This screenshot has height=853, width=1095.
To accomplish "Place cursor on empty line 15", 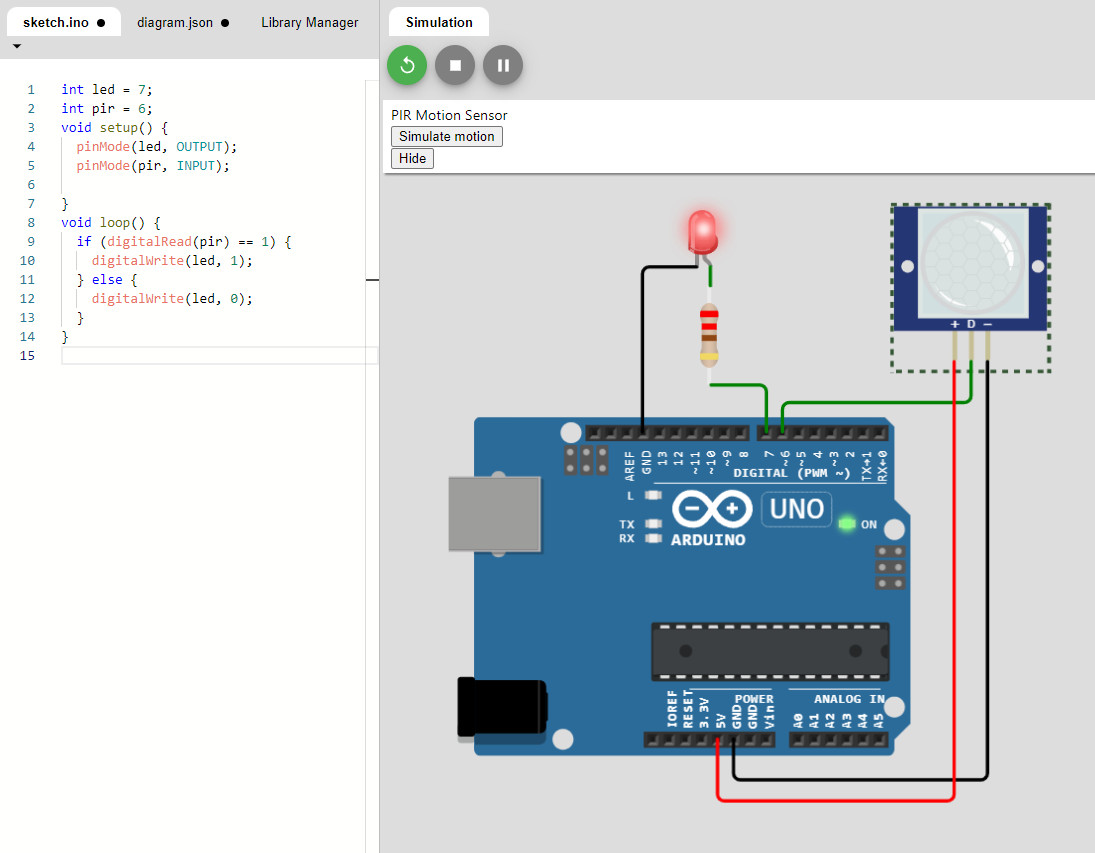I will 219,356.
